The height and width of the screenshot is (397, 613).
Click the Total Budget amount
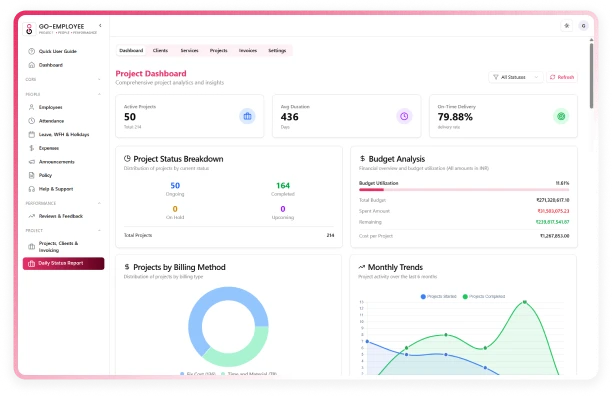(x=552, y=200)
